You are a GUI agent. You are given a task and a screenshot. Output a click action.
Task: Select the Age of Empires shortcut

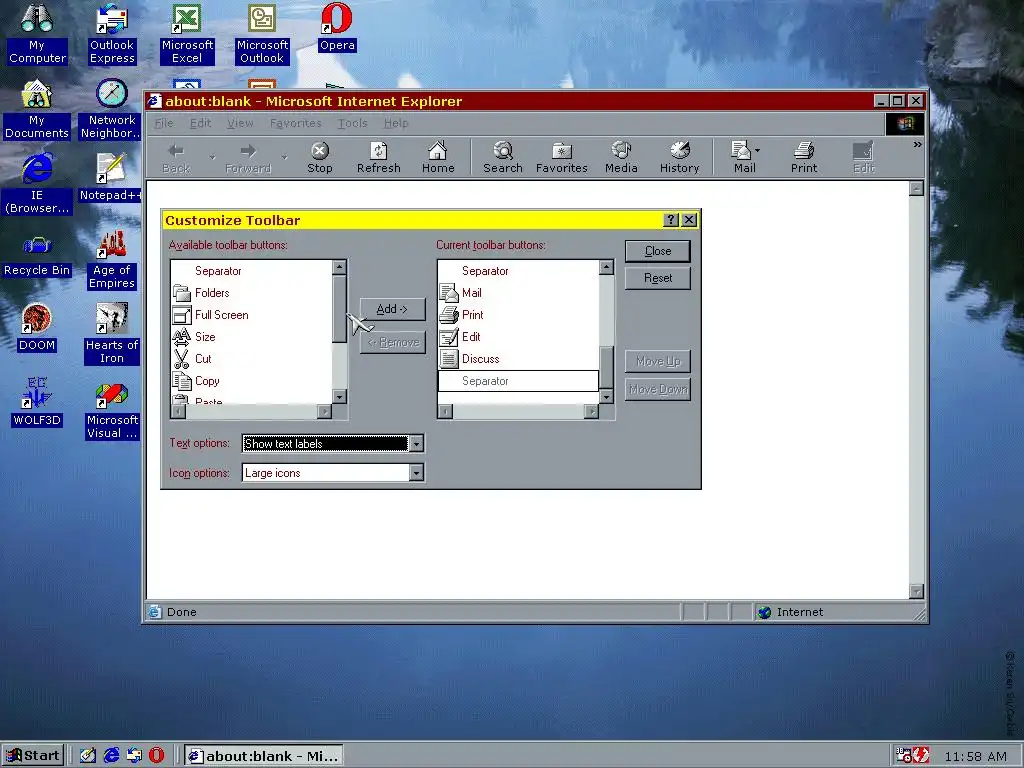[112, 259]
